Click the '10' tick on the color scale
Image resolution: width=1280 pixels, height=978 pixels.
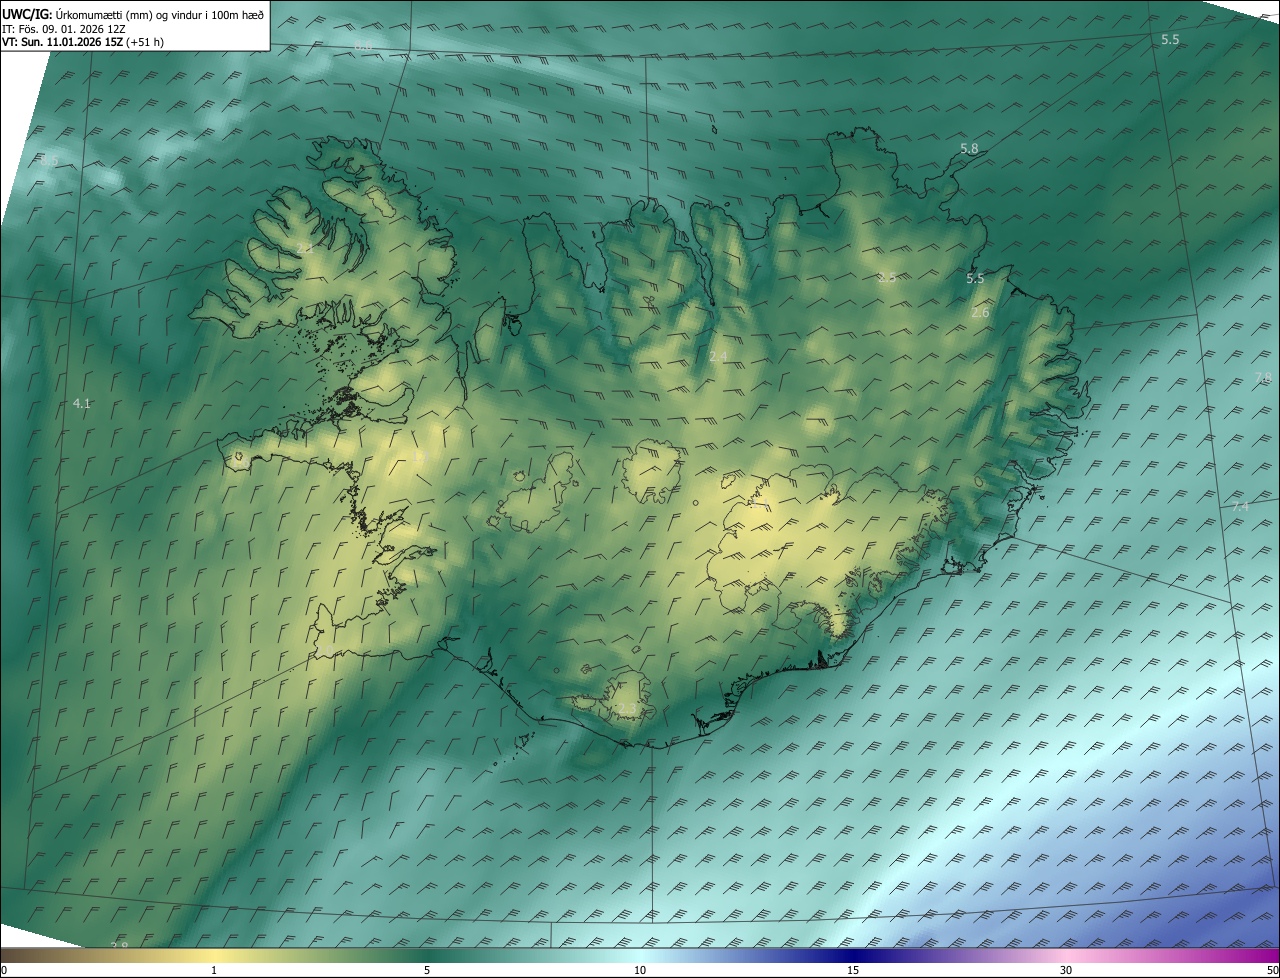(x=640, y=971)
